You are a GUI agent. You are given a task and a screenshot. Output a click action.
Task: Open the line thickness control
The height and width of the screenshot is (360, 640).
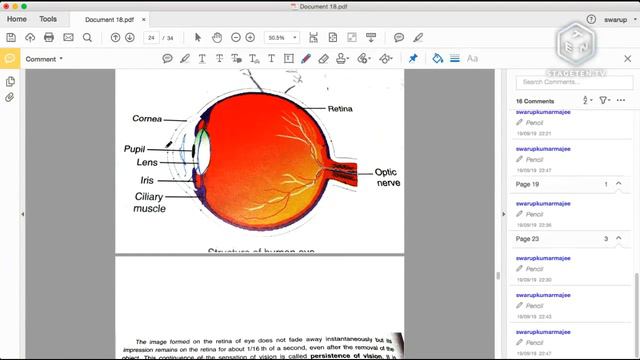click(x=455, y=58)
